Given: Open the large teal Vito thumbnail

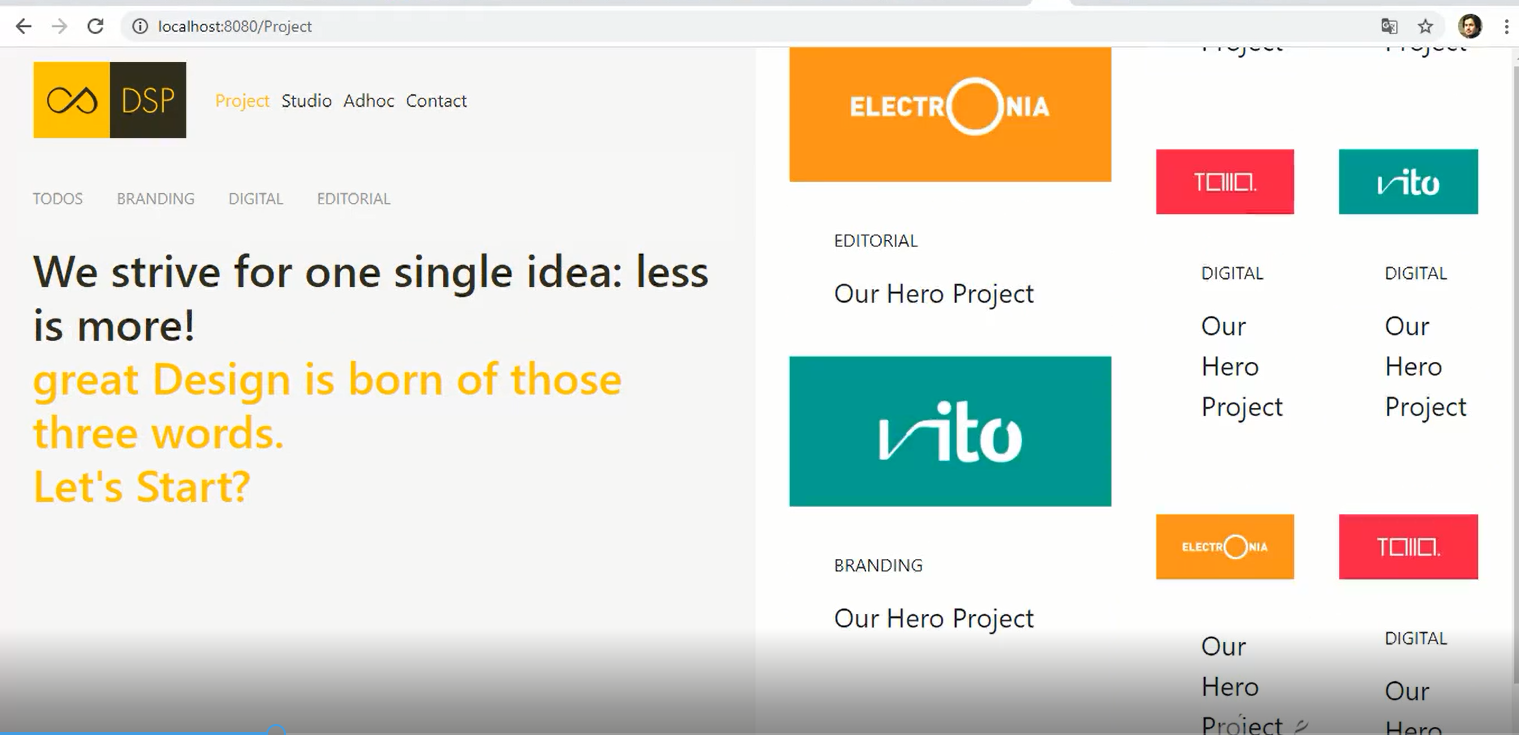Looking at the screenshot, I should click(950, 431).
